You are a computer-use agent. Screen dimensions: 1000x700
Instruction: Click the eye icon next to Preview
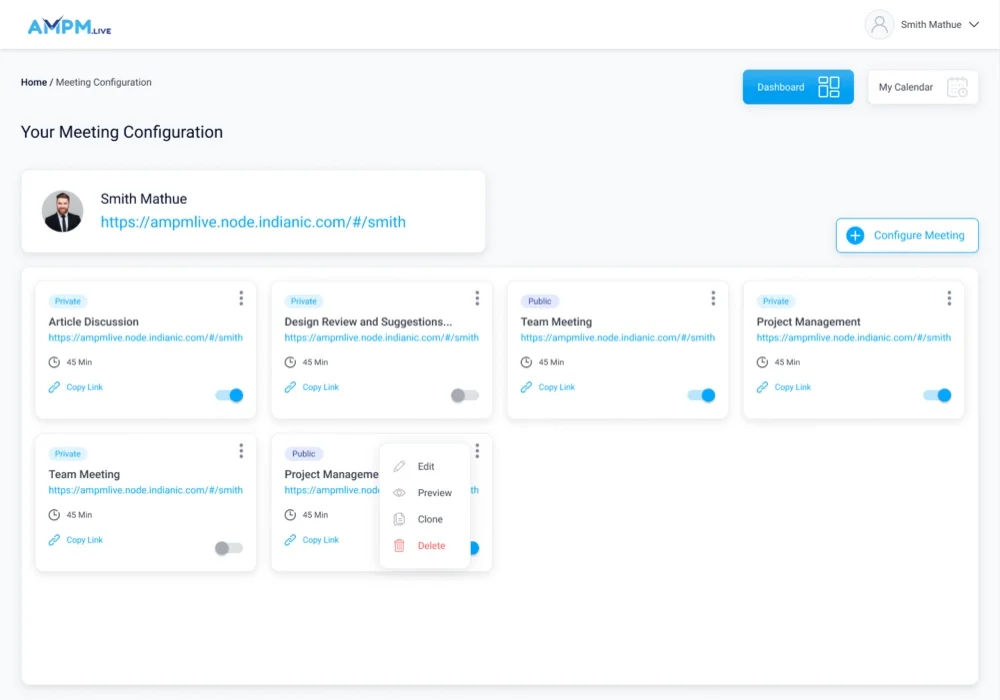tap(399, 493)
